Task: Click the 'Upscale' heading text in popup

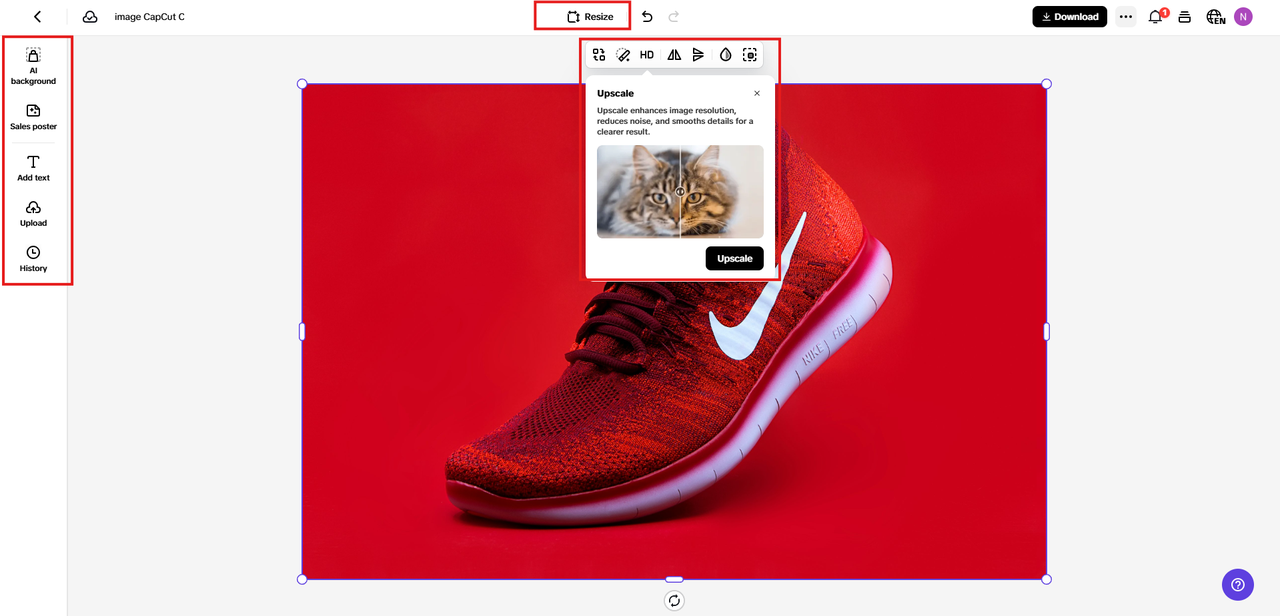Action: coord(615,93)
